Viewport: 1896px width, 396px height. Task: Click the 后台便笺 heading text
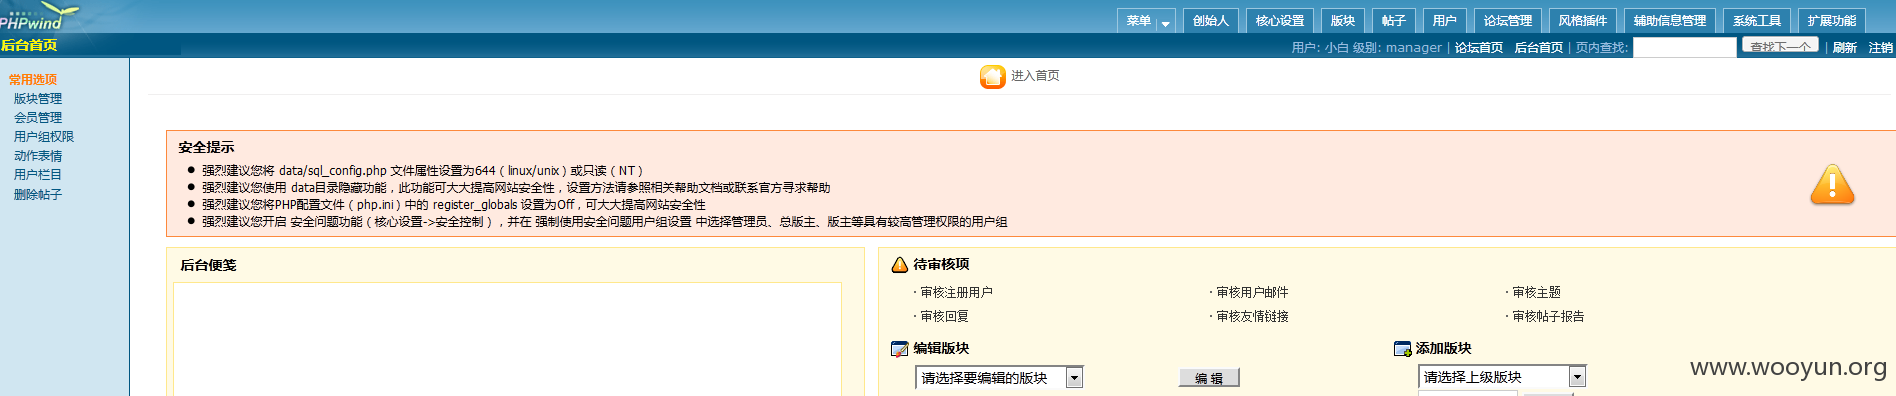pos(208,265)
